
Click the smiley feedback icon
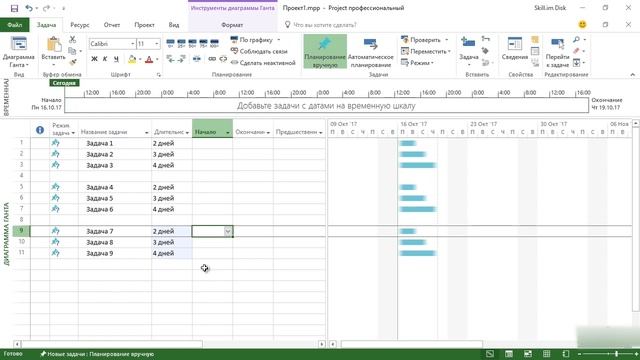(582, 24)
